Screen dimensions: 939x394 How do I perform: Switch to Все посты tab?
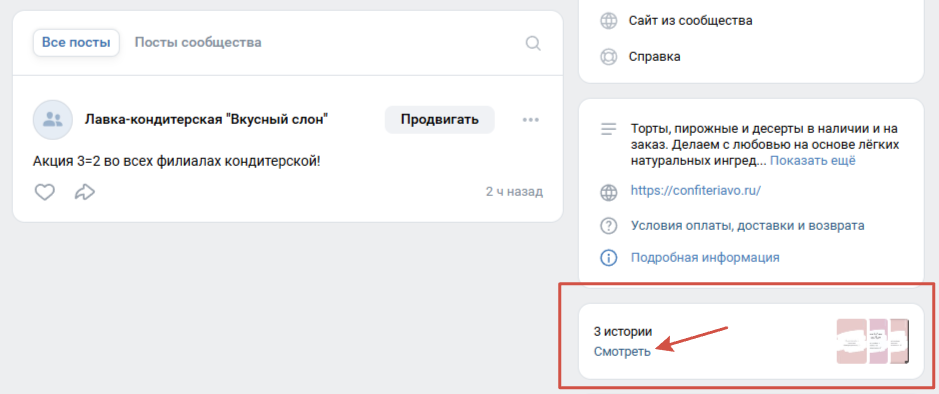coord(76,43)
